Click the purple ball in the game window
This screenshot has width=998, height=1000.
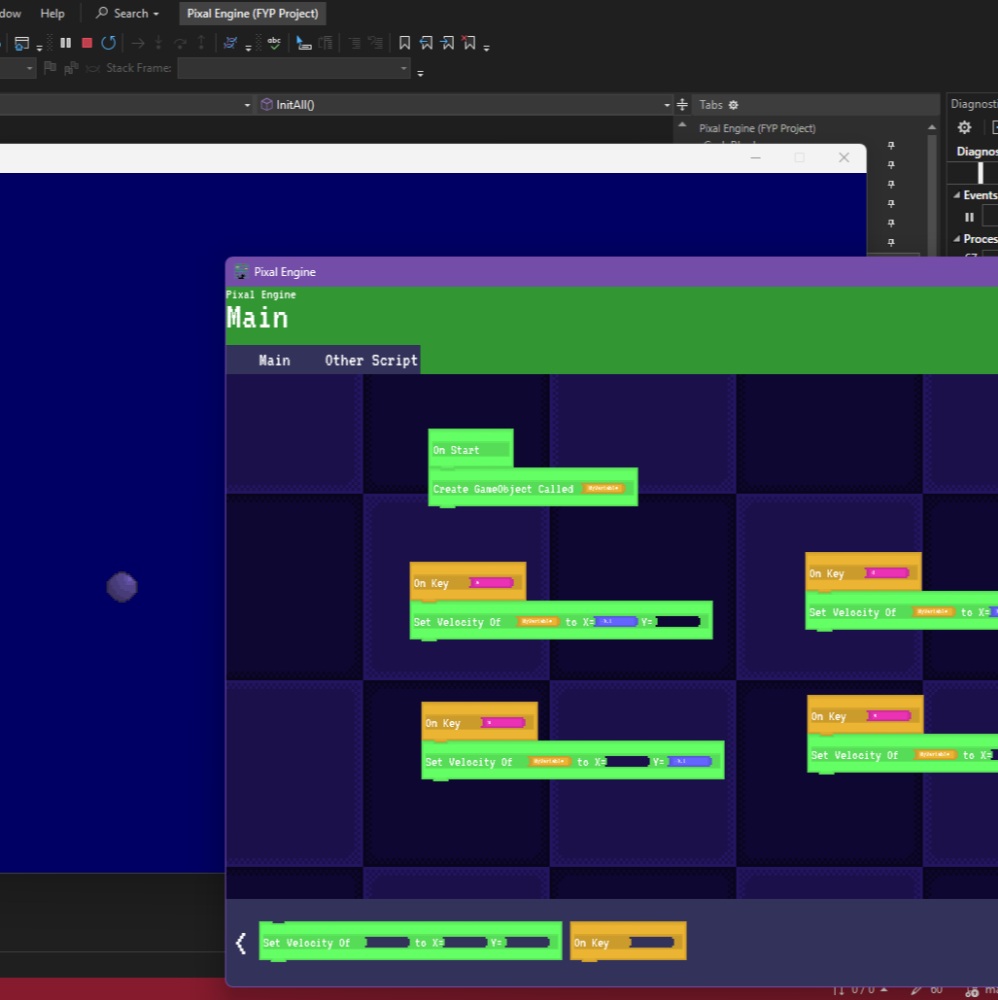point(122,587)
